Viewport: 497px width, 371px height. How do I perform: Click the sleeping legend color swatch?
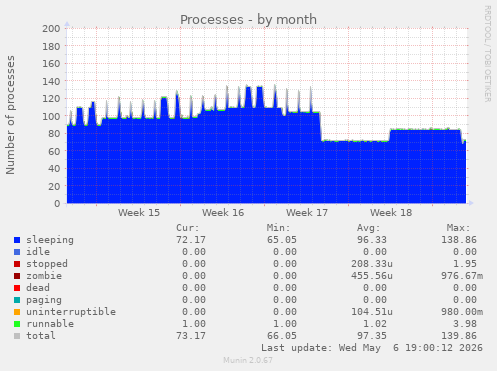point(17,240)
